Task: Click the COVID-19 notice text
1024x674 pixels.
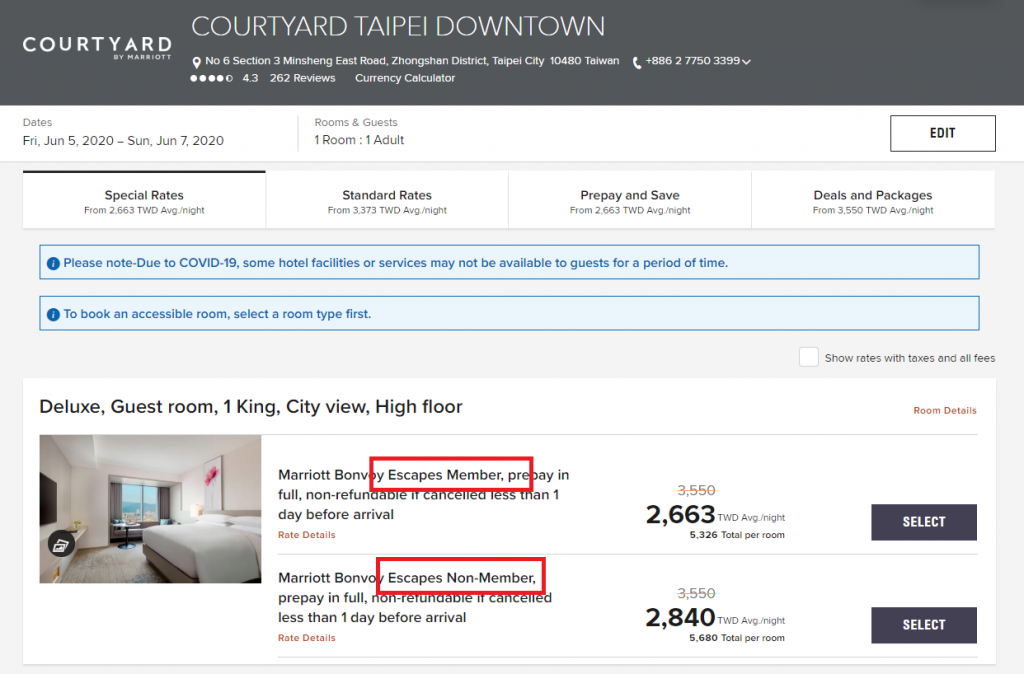Action: tap(396, 263)
